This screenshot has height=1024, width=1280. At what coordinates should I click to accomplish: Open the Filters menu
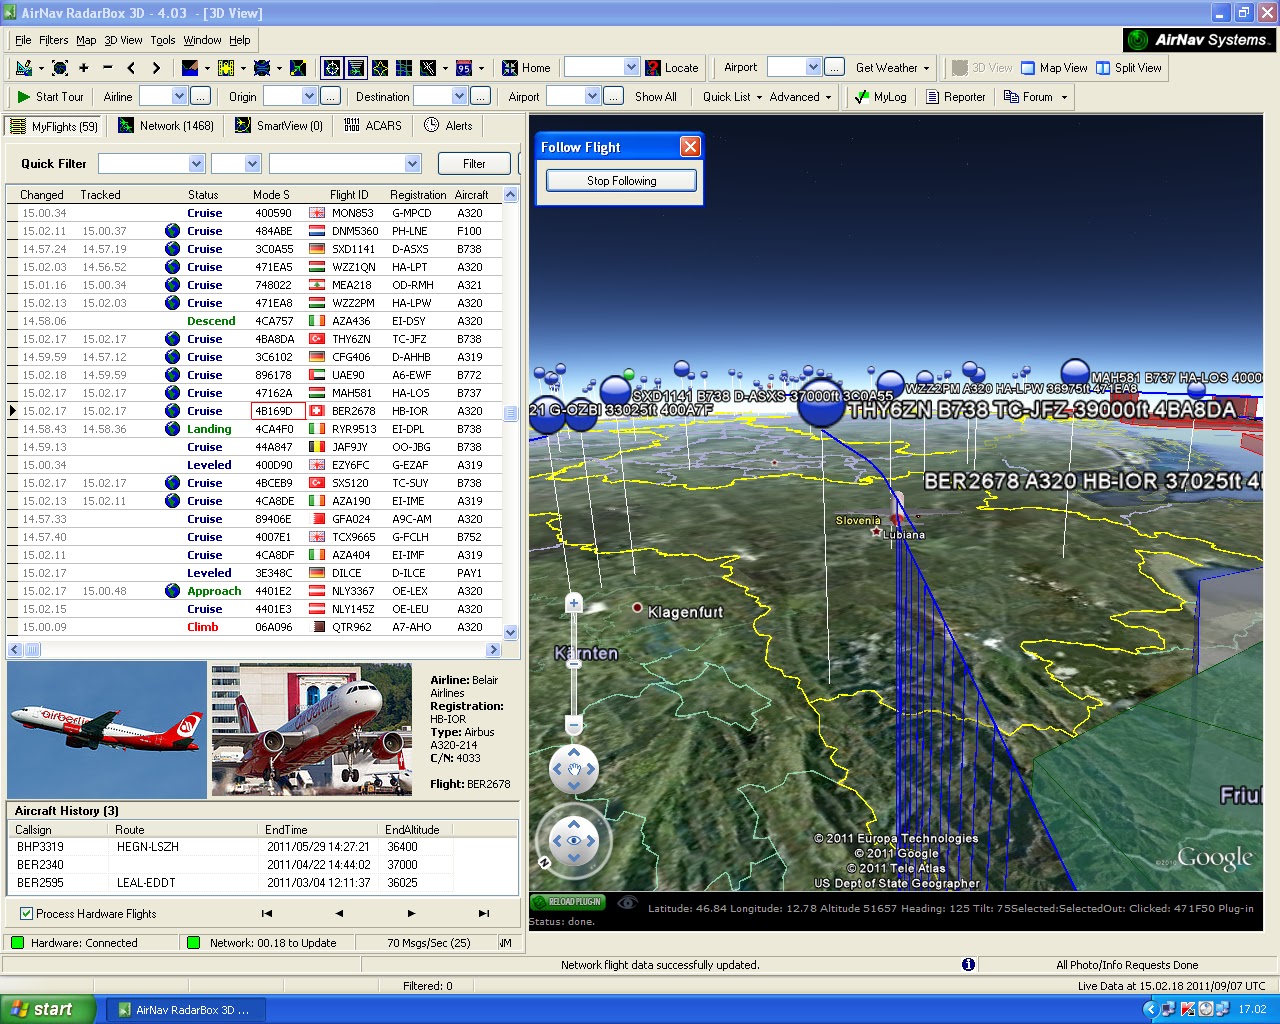[x=54, y=40]
